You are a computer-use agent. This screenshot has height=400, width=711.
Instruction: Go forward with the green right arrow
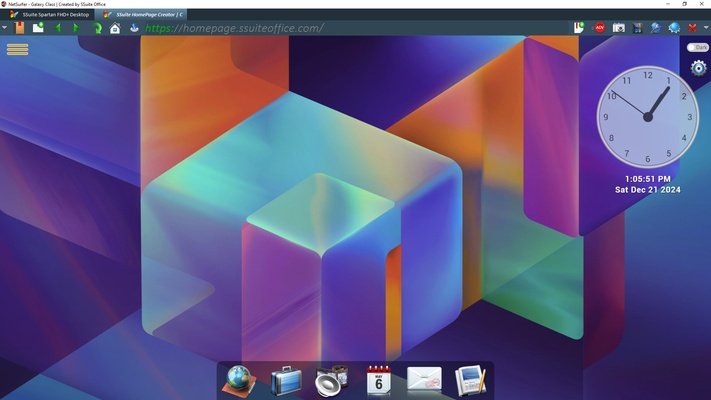[x=76, y=28]
